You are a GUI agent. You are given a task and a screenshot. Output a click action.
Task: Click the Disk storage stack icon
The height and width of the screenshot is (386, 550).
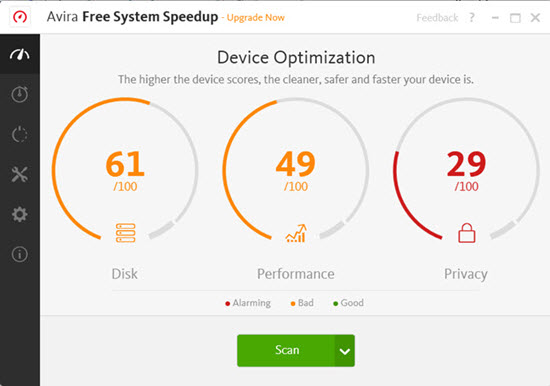(126, 233)
